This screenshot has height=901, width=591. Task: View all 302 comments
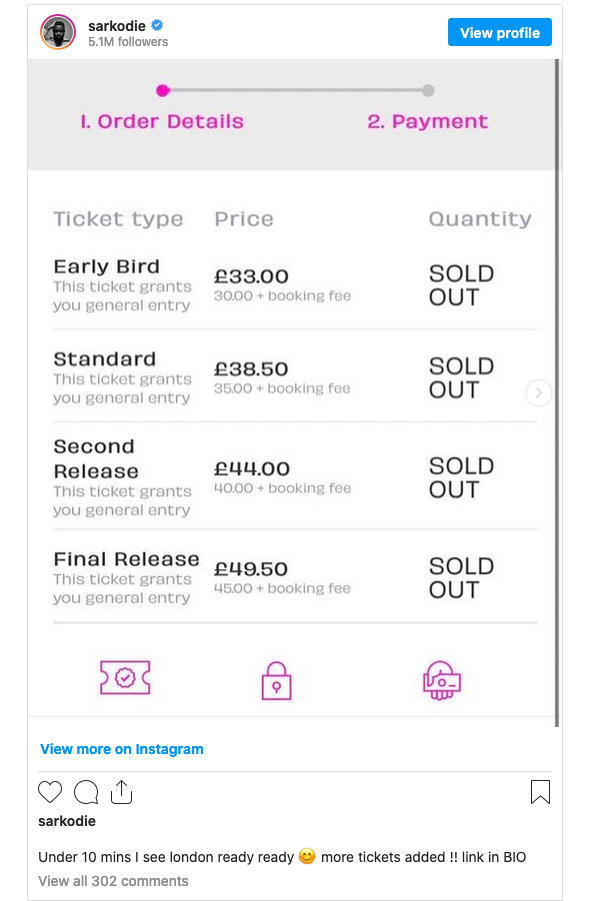(113, 881)
